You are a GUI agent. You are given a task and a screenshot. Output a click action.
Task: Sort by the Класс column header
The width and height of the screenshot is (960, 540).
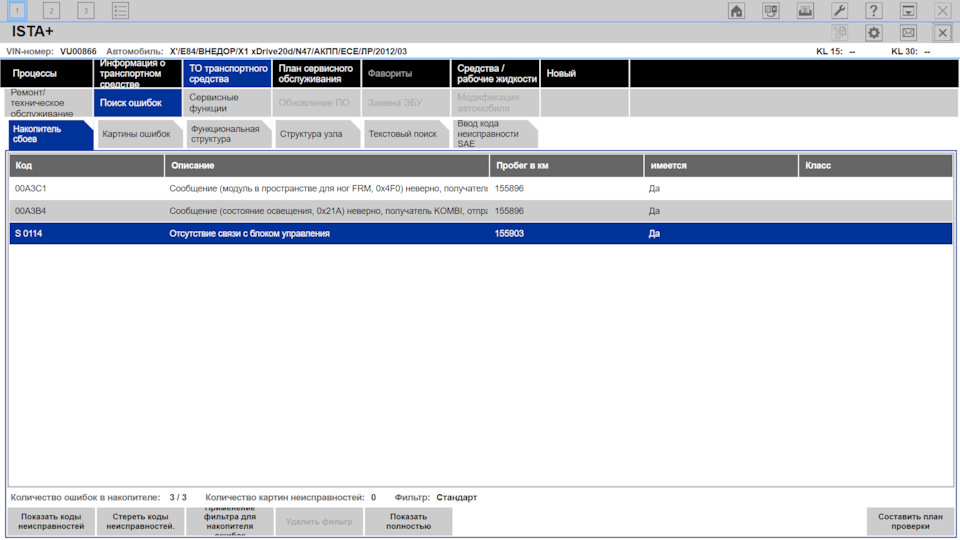point(876,165)
